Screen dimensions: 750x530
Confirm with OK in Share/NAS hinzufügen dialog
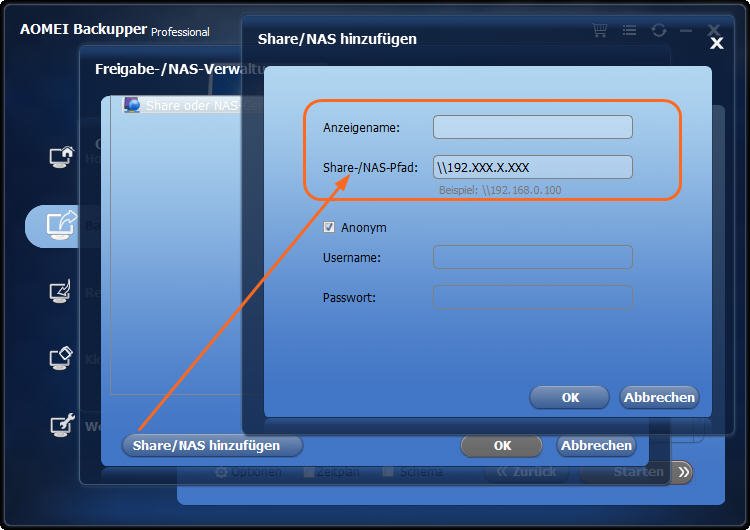coord(570,398)
